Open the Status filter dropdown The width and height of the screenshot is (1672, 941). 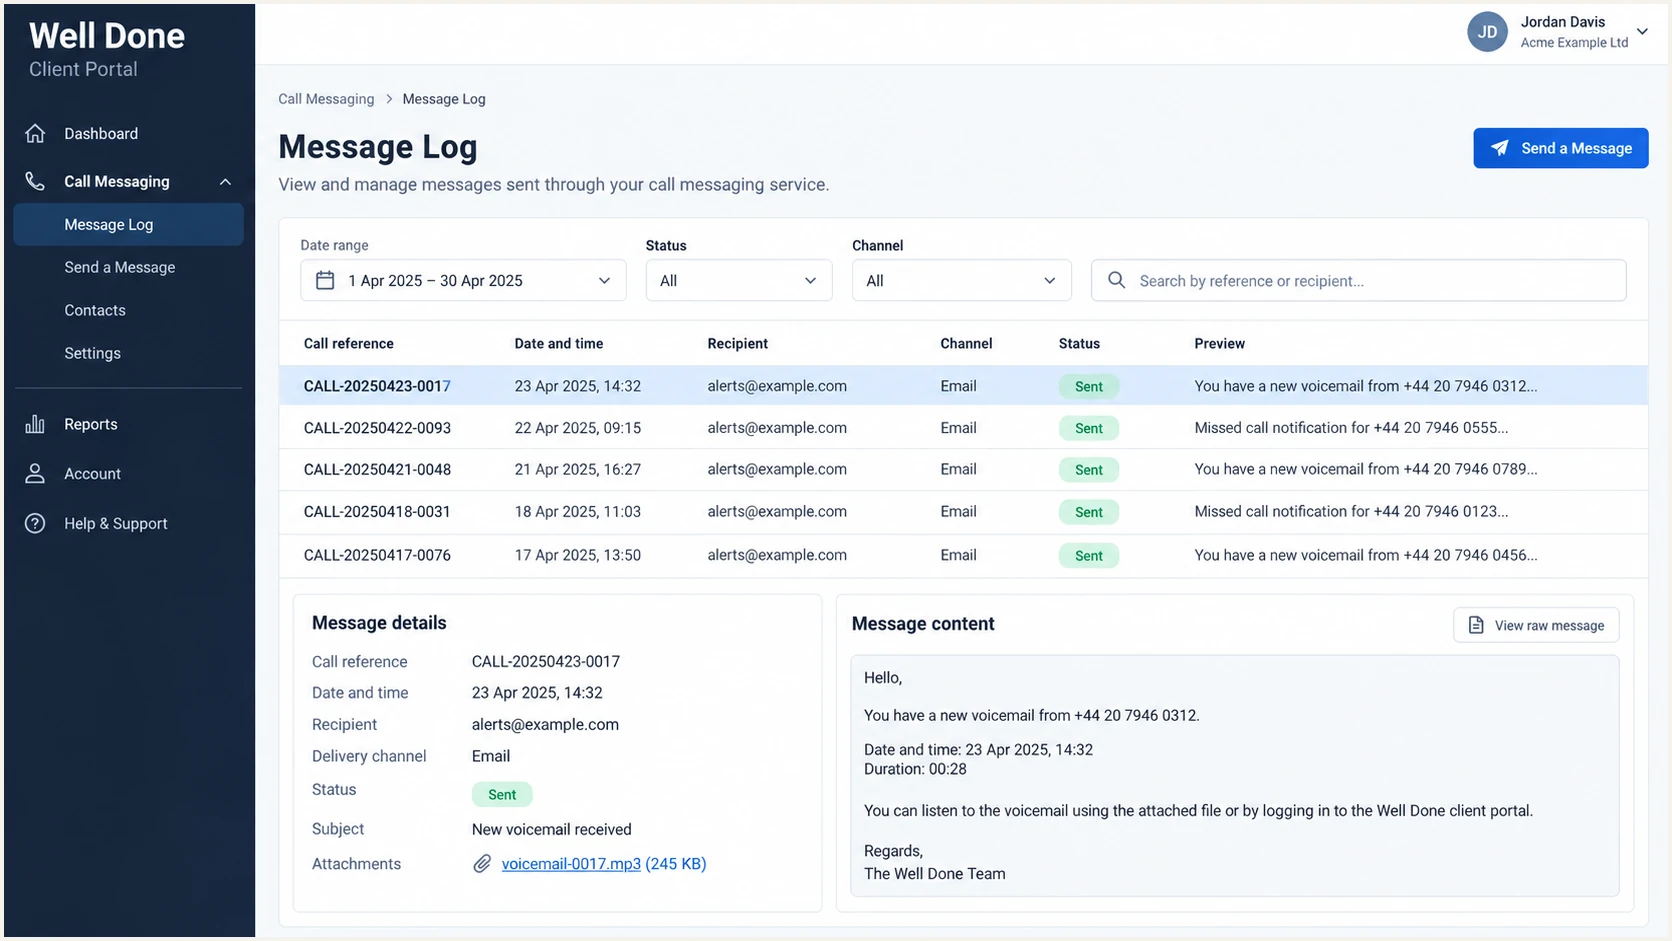pyautogui.click(x=739, y=280)
